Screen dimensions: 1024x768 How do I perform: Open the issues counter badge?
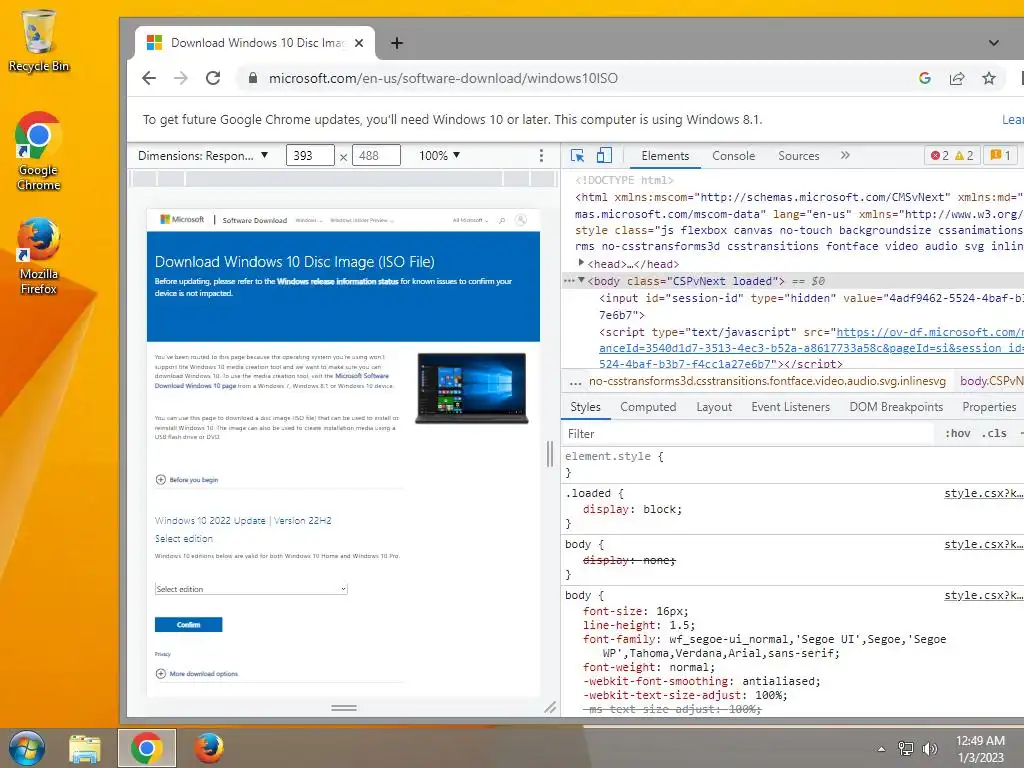tap(1000, 155)
